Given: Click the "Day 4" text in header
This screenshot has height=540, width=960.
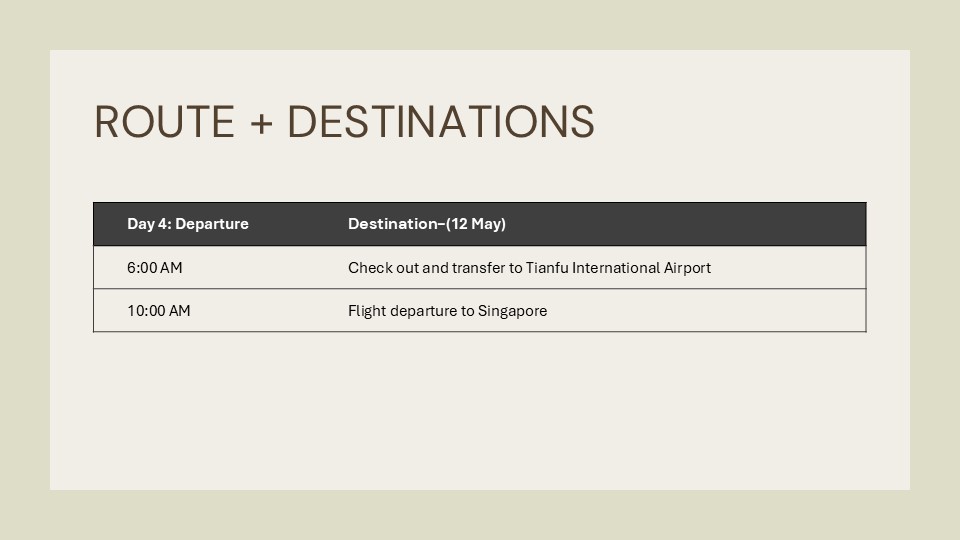Looking at the screenshot, I should tap(147, 224).
